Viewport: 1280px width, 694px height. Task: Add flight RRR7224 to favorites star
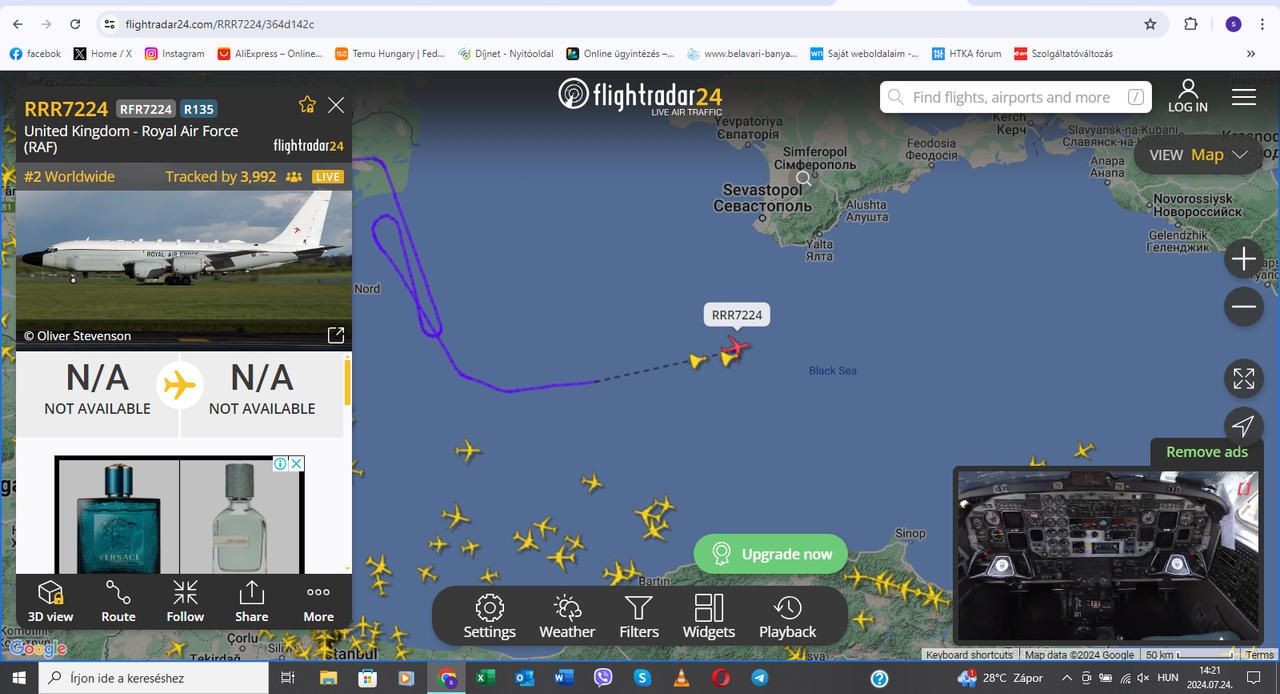pyautogui.click(x=307, y=105)
